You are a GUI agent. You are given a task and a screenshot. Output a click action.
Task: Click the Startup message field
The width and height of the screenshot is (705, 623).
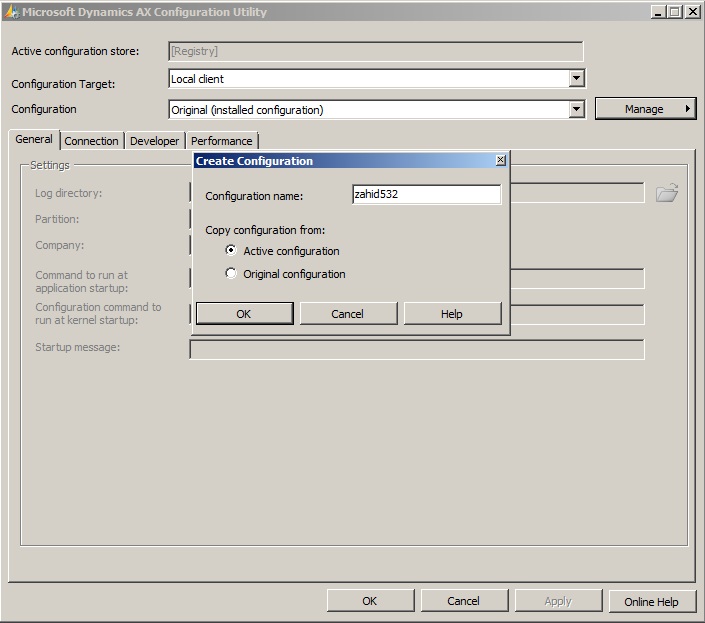[x=417, y=349]
